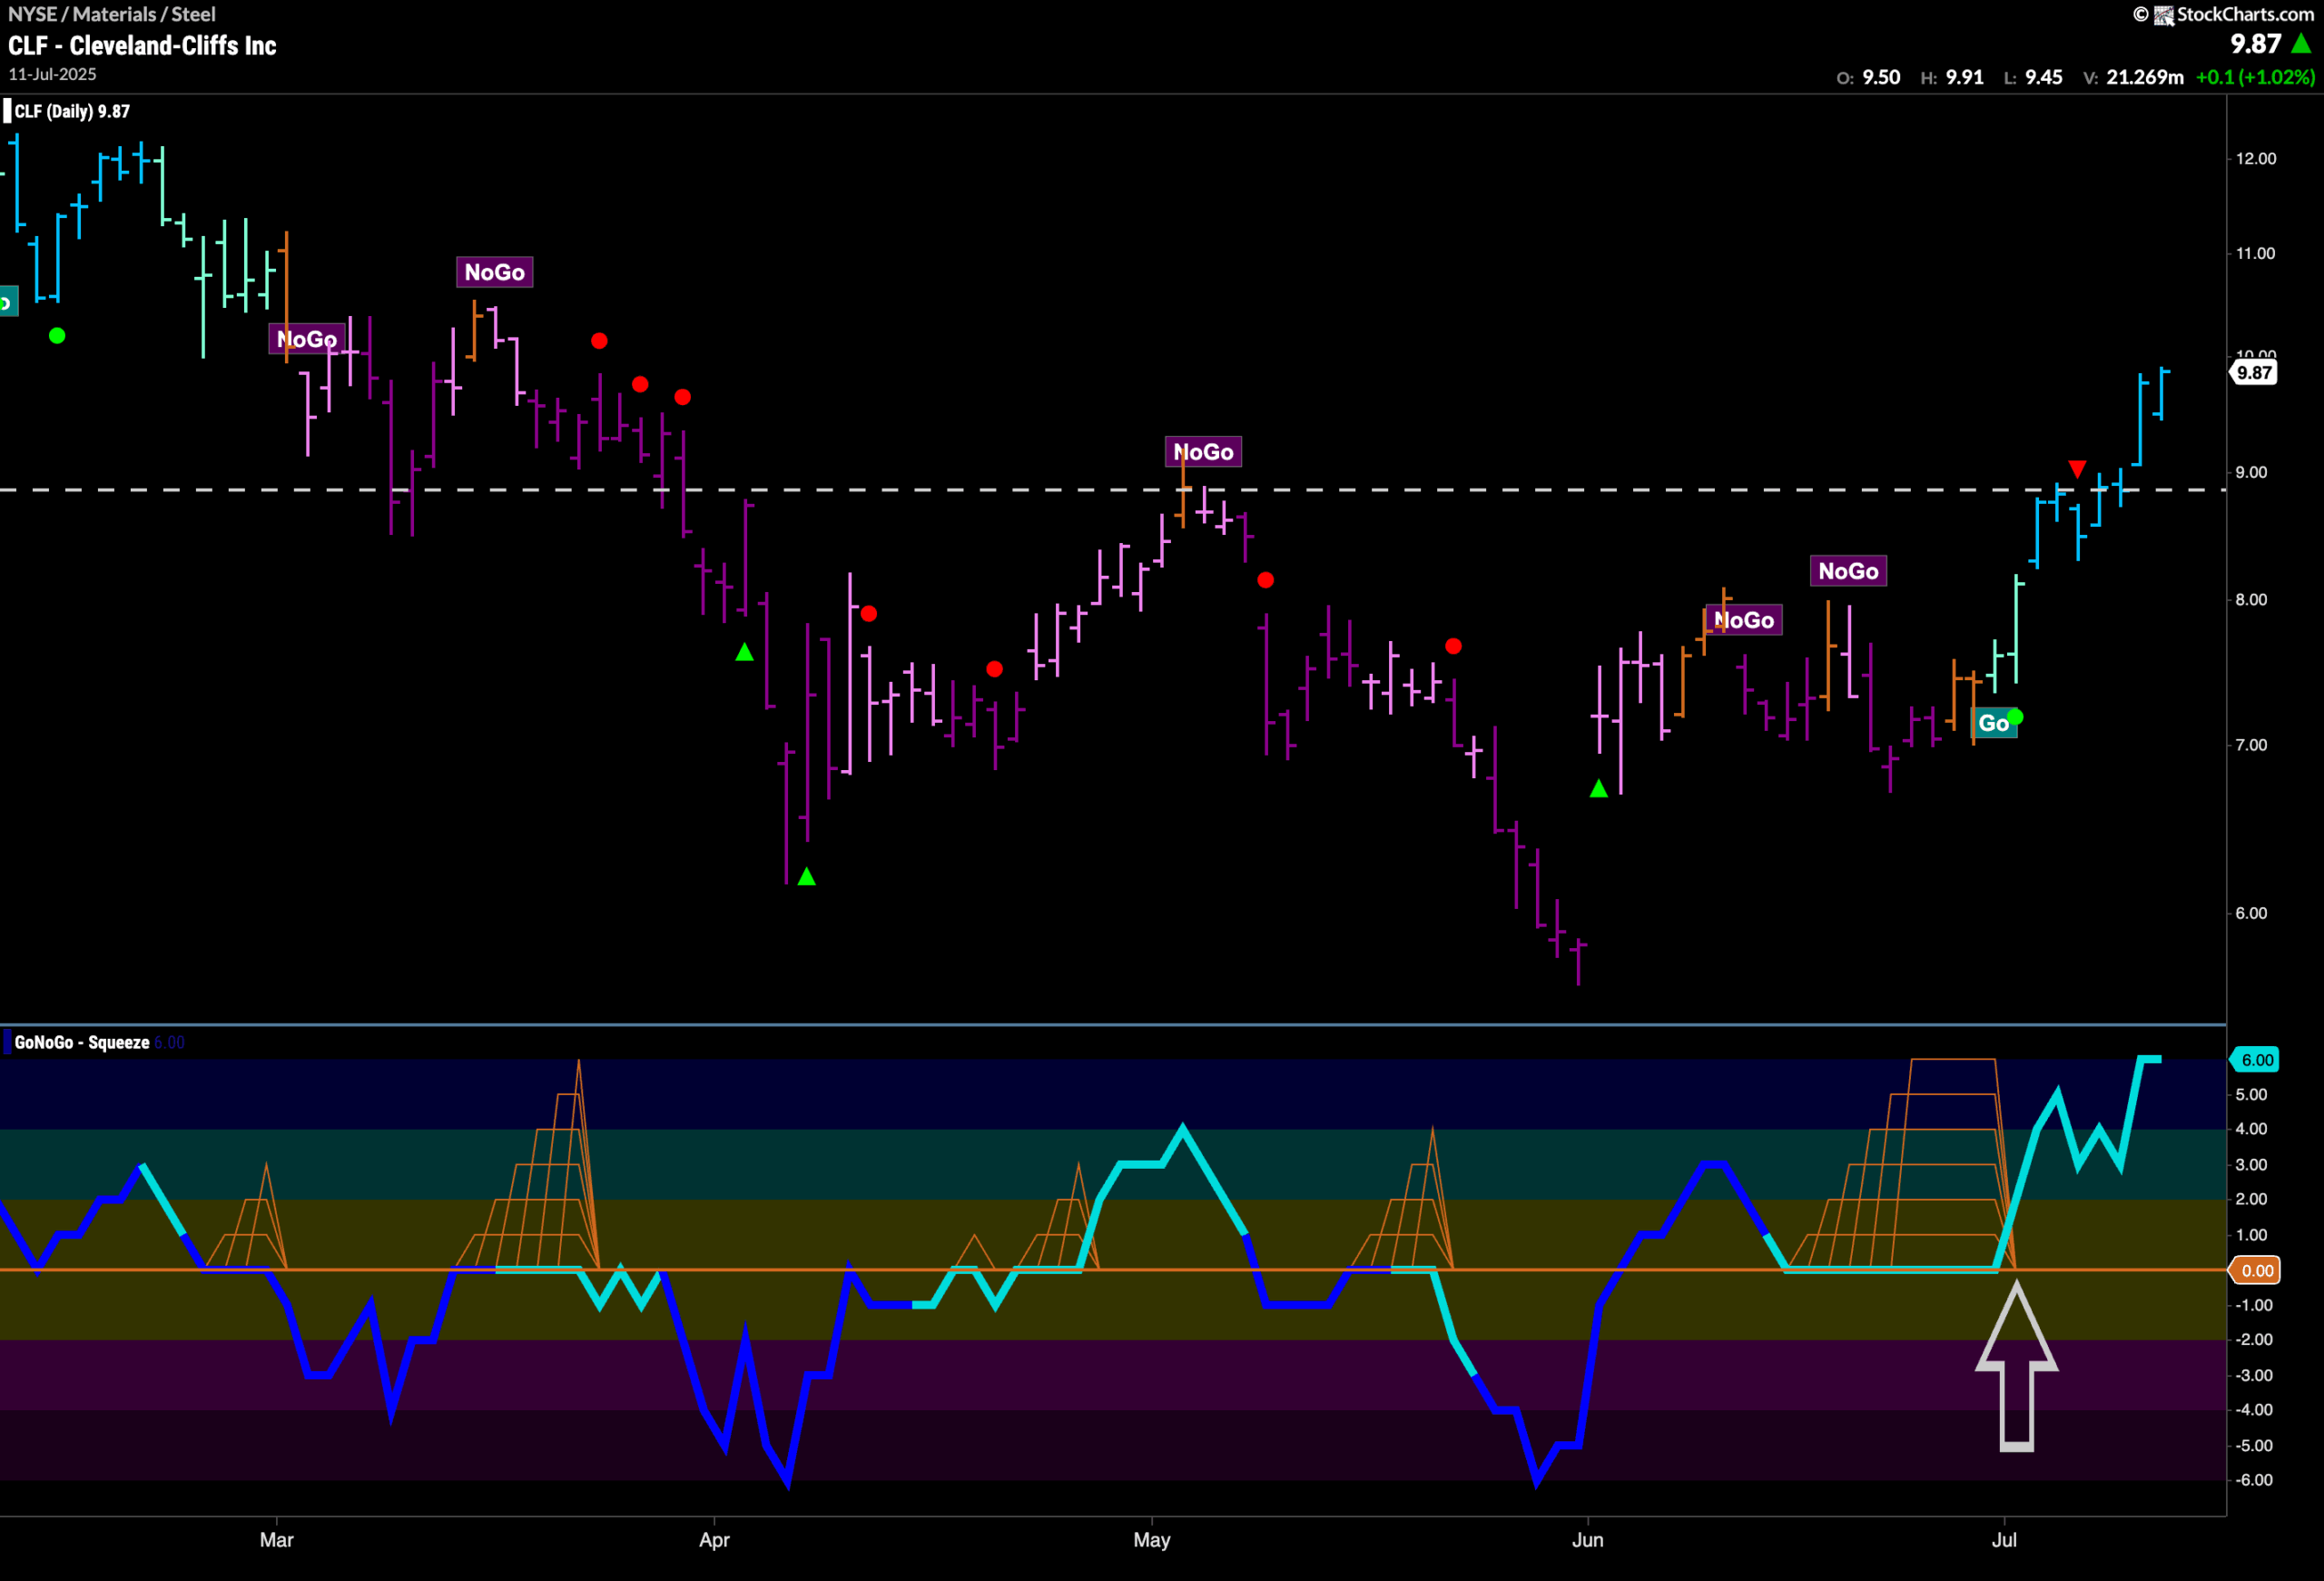
Task: Click green up arrow beside header price 9.87
Action: 2302,44
